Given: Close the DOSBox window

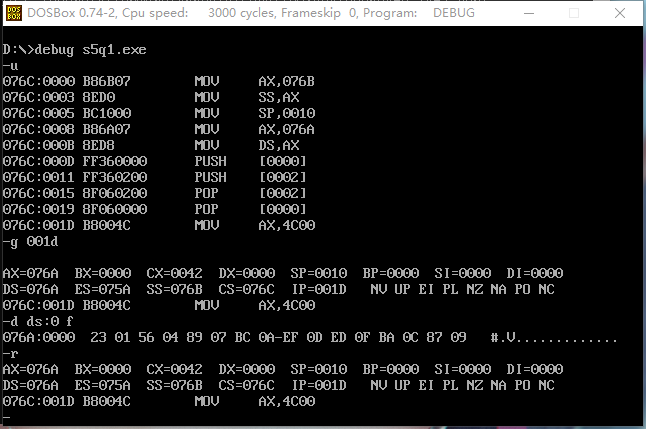Looking at the screenshot, I should point(620,13).
